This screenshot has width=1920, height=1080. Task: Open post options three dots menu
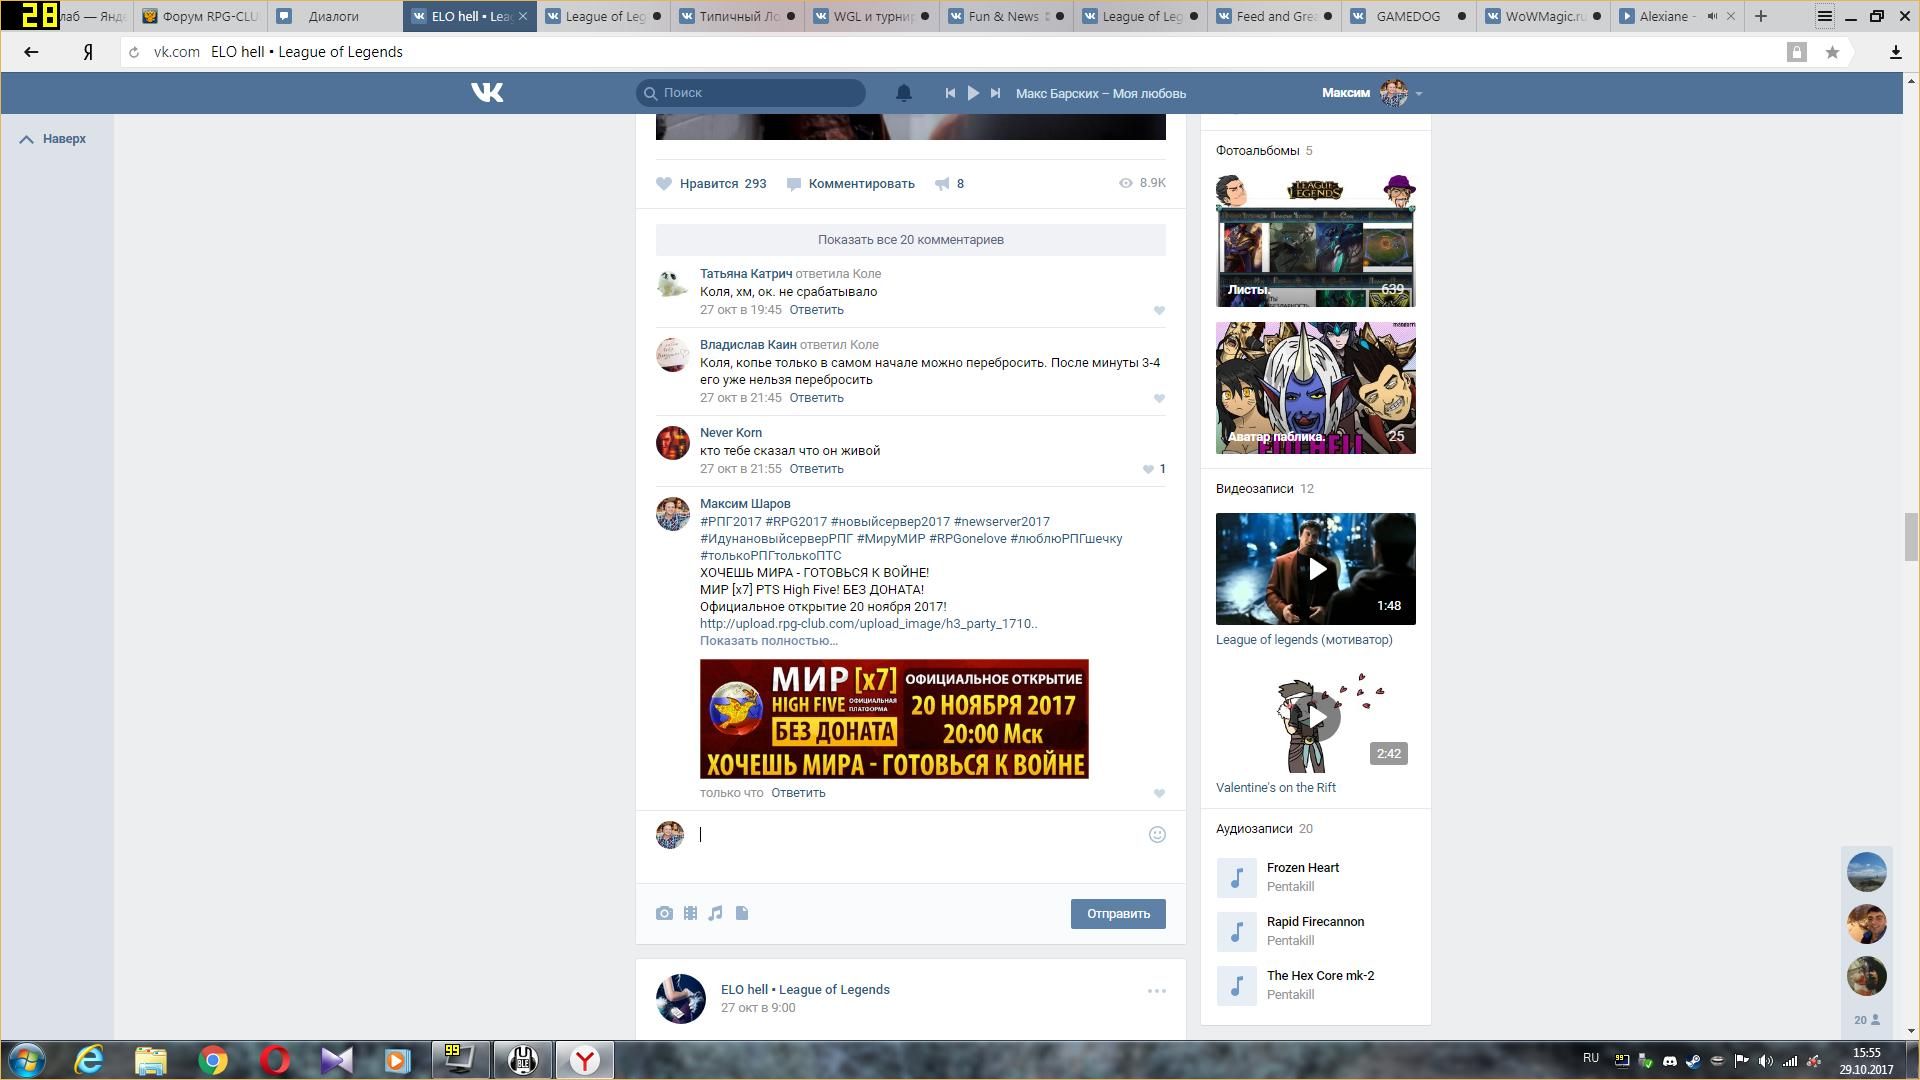click(x=1157, y=991)
